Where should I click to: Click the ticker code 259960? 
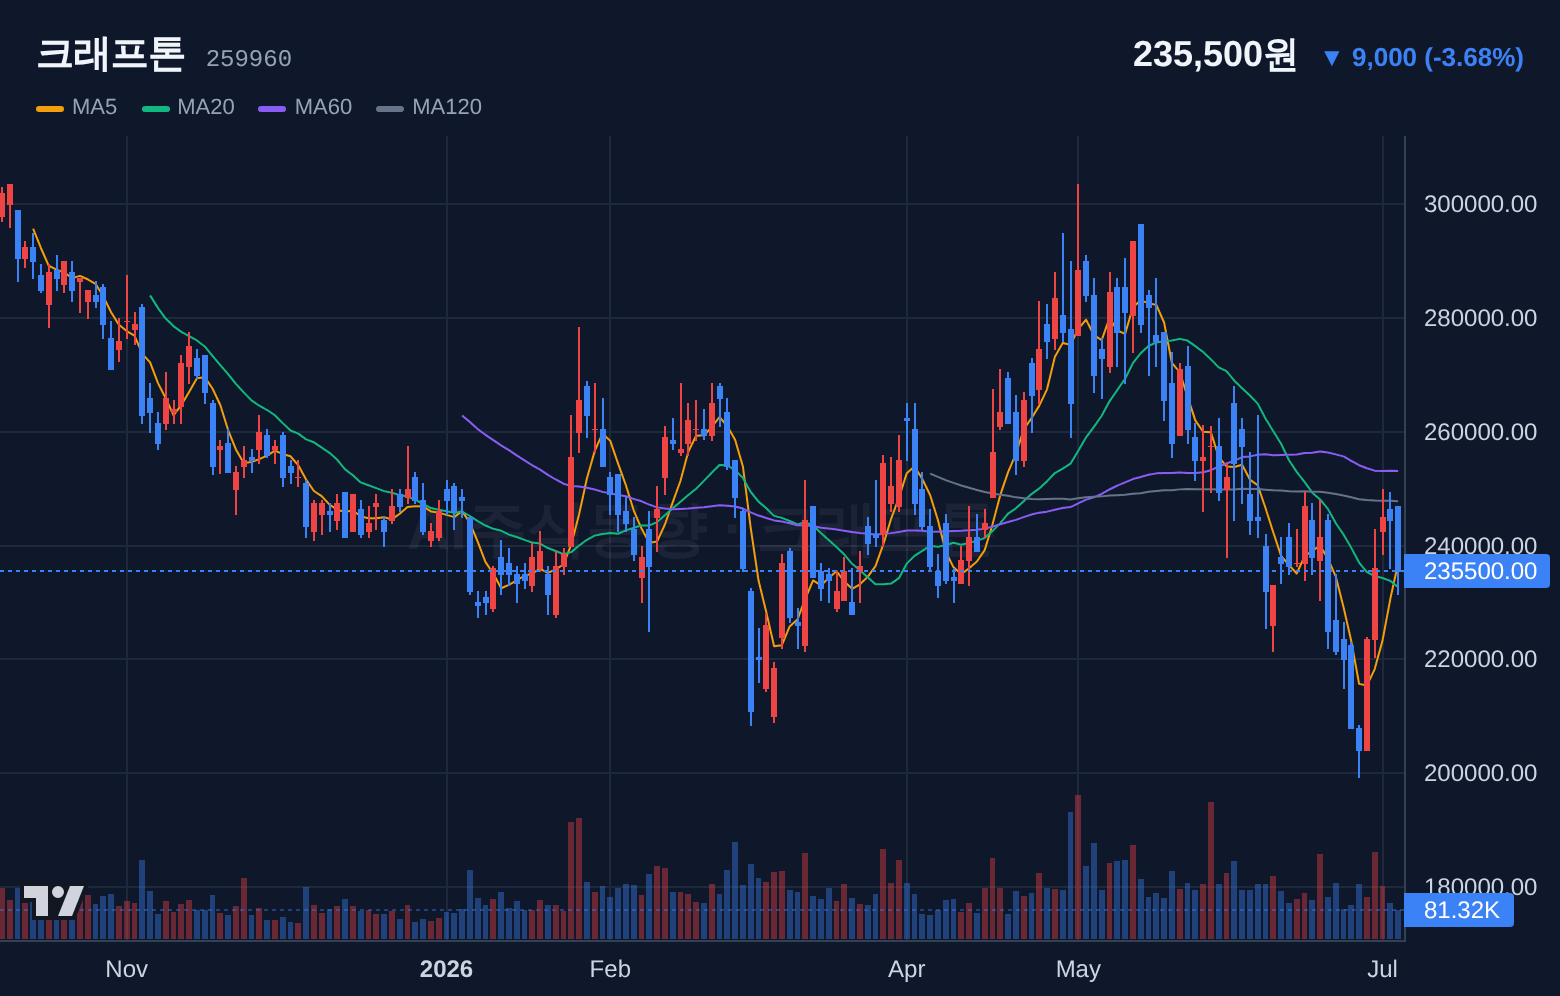click(x=249, y=59)
